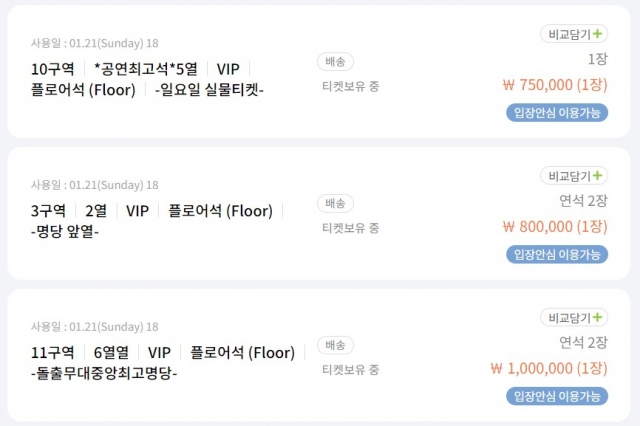Click the -명당 앞열- description text

point(65,231)
